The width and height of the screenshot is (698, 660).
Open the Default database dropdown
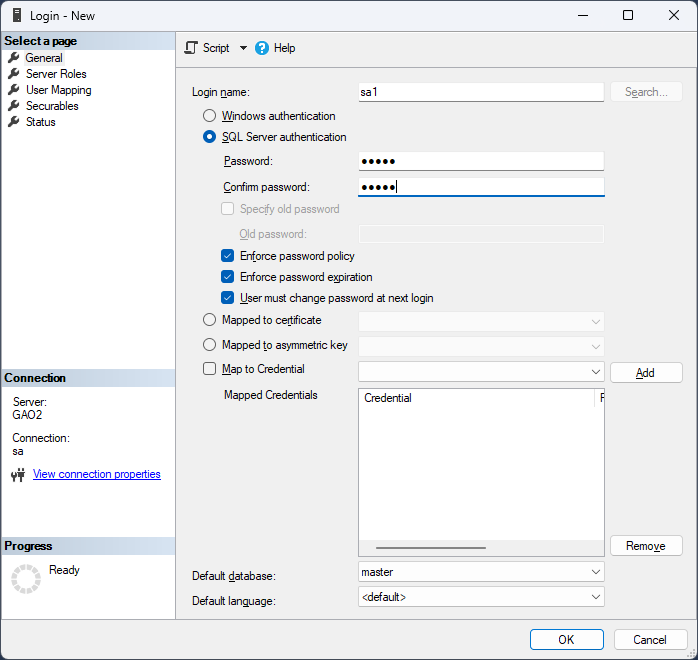pos(481,571)
